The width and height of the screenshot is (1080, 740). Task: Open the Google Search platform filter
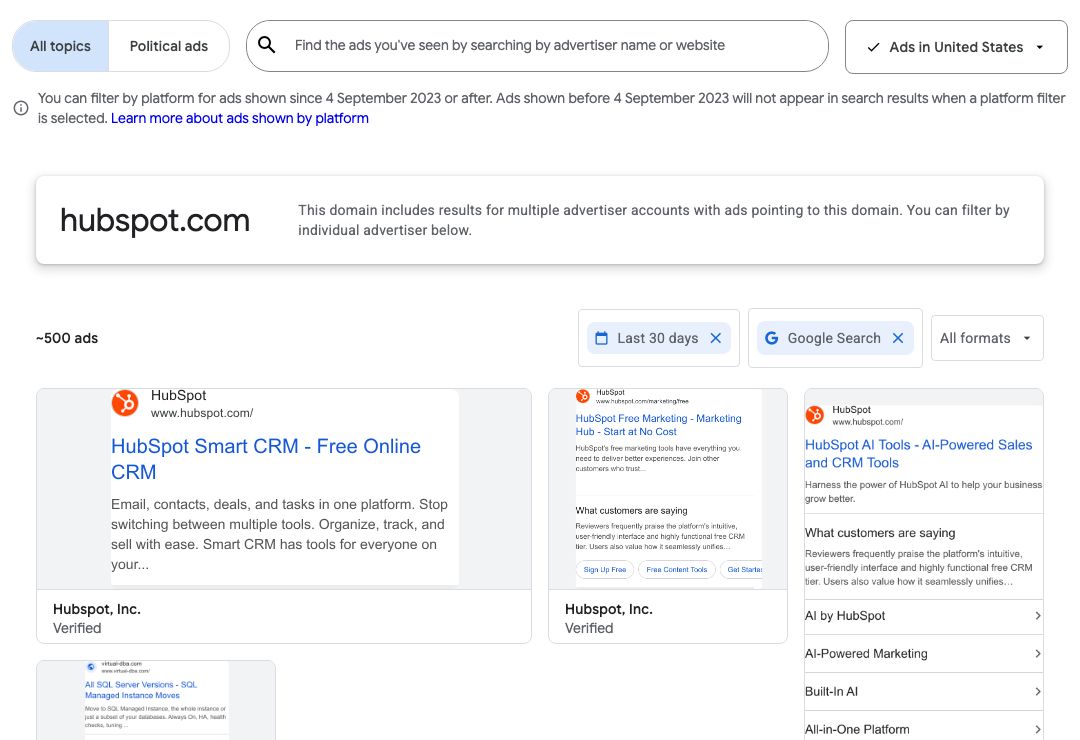pos(834,338)
